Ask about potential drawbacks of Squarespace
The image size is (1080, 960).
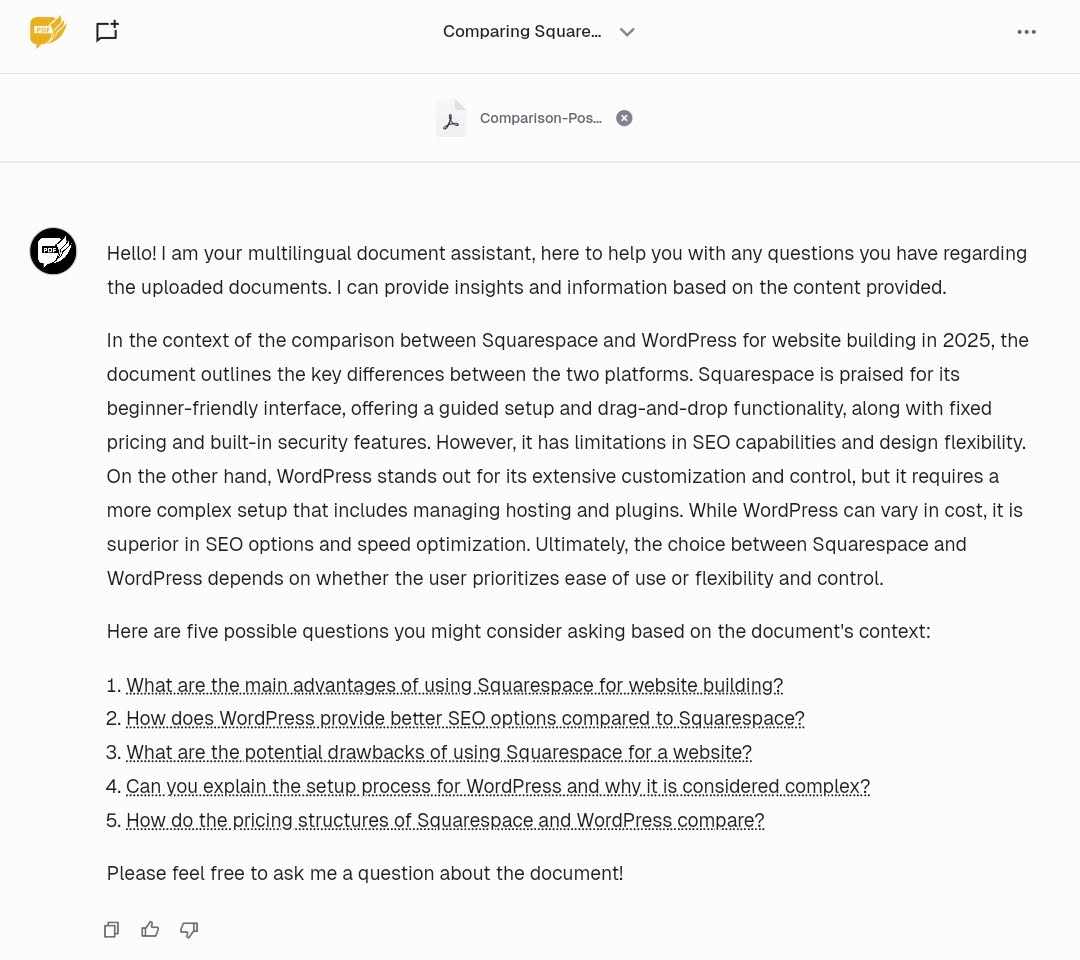pyautogui.click(x=439, y=752)
